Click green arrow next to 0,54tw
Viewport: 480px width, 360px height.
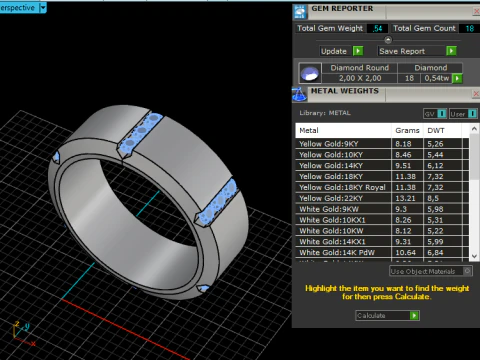pyautogui.click(x=457, y=78)
